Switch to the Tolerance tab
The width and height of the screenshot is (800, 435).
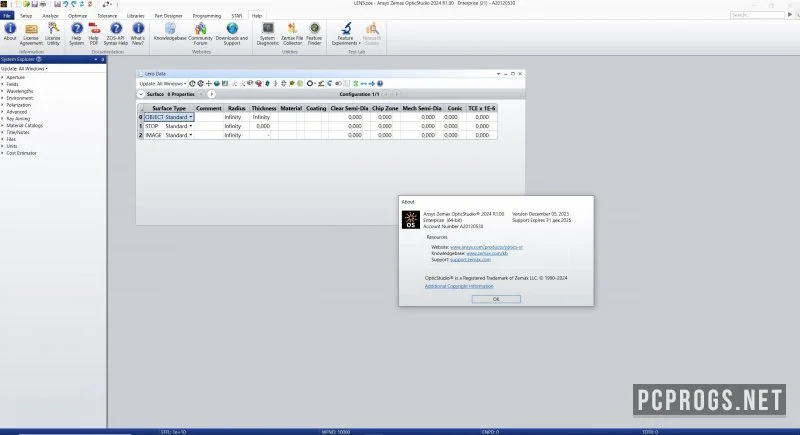click(107, 16)
